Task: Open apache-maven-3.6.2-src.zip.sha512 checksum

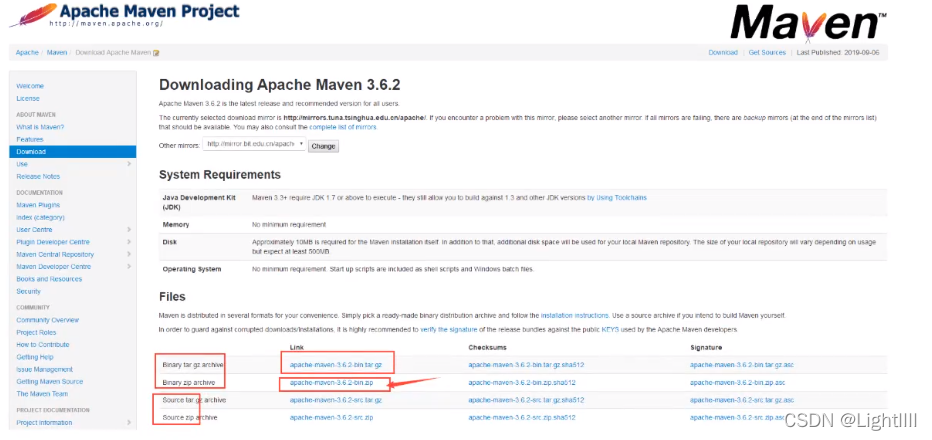Action: coord(521,418)
